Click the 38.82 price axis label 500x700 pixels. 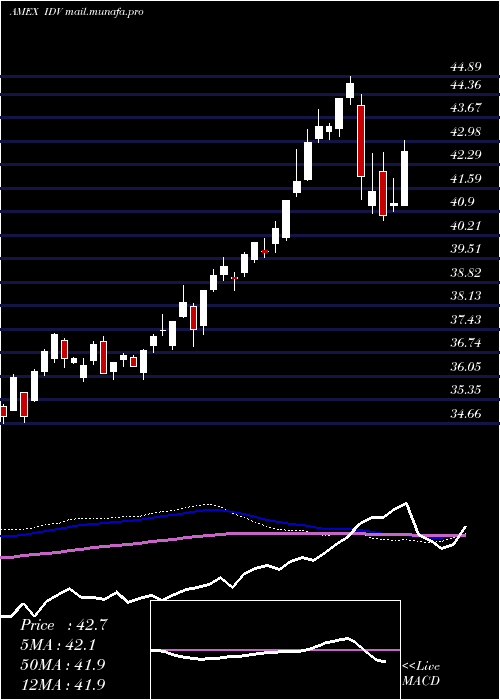[x=466, y=272]
